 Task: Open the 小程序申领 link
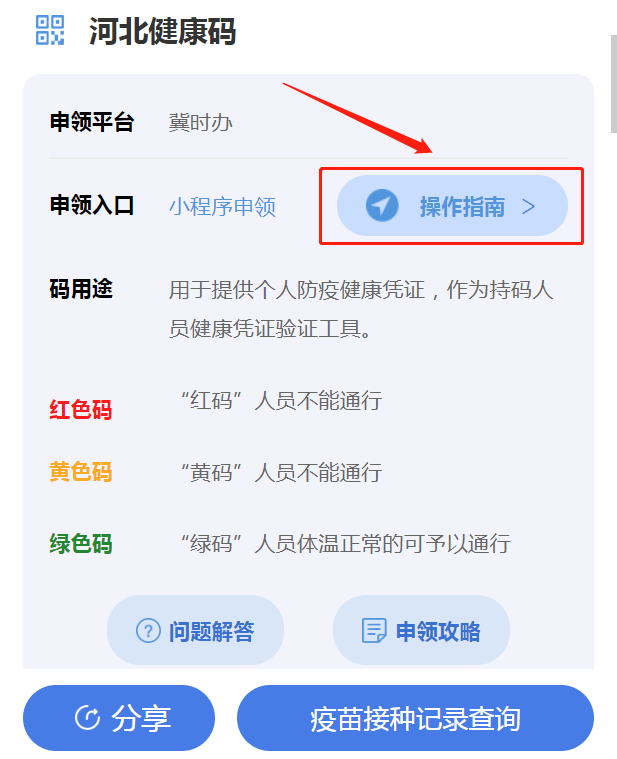click(222, 207)
